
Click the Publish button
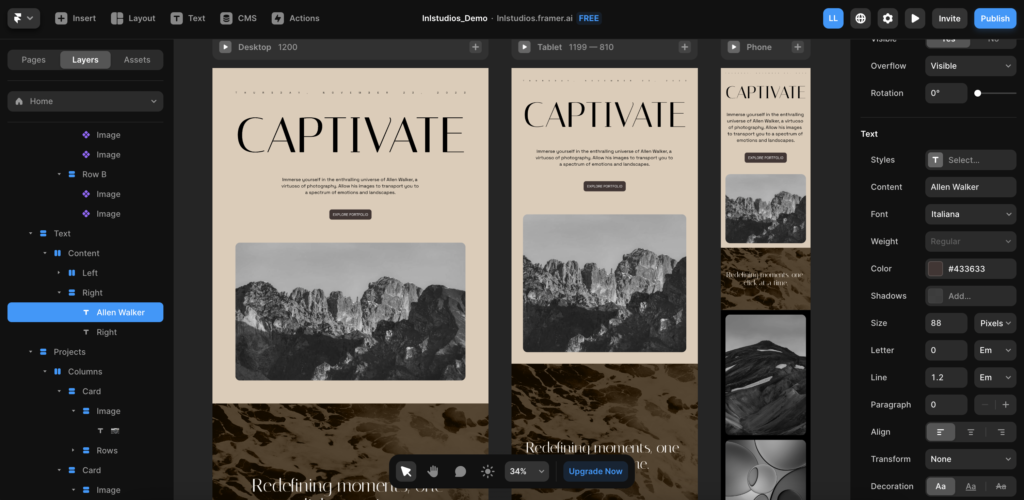point(995,18)
